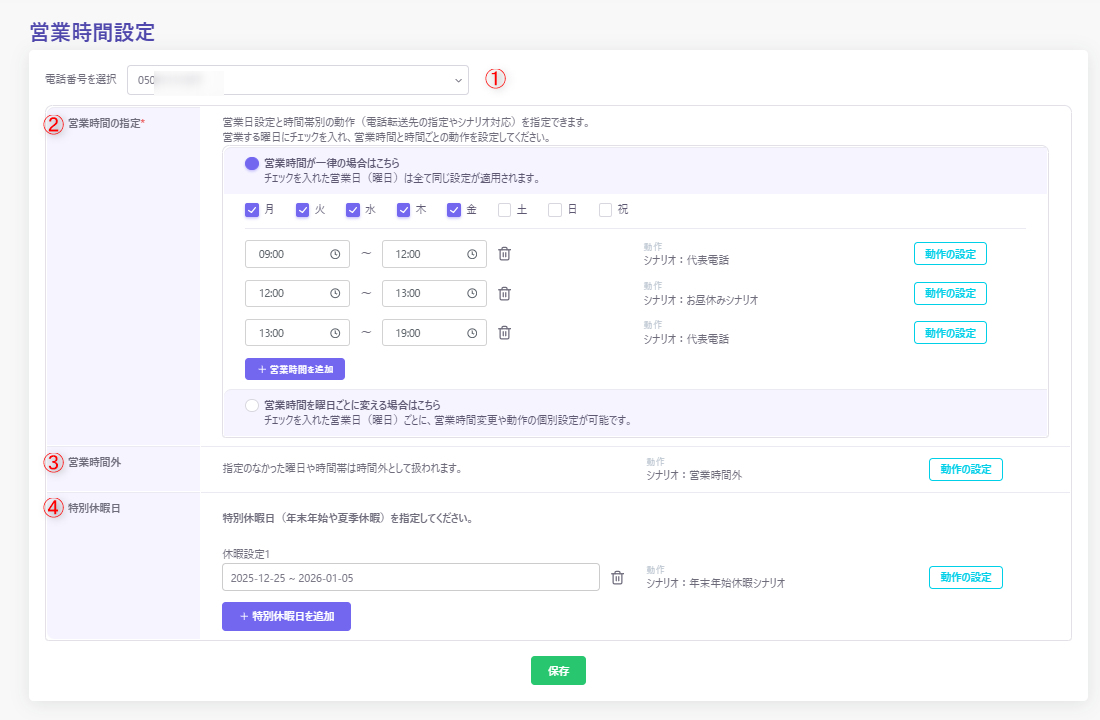Click 動作の設定 for 営業時間外 scenario

(965, 469)
